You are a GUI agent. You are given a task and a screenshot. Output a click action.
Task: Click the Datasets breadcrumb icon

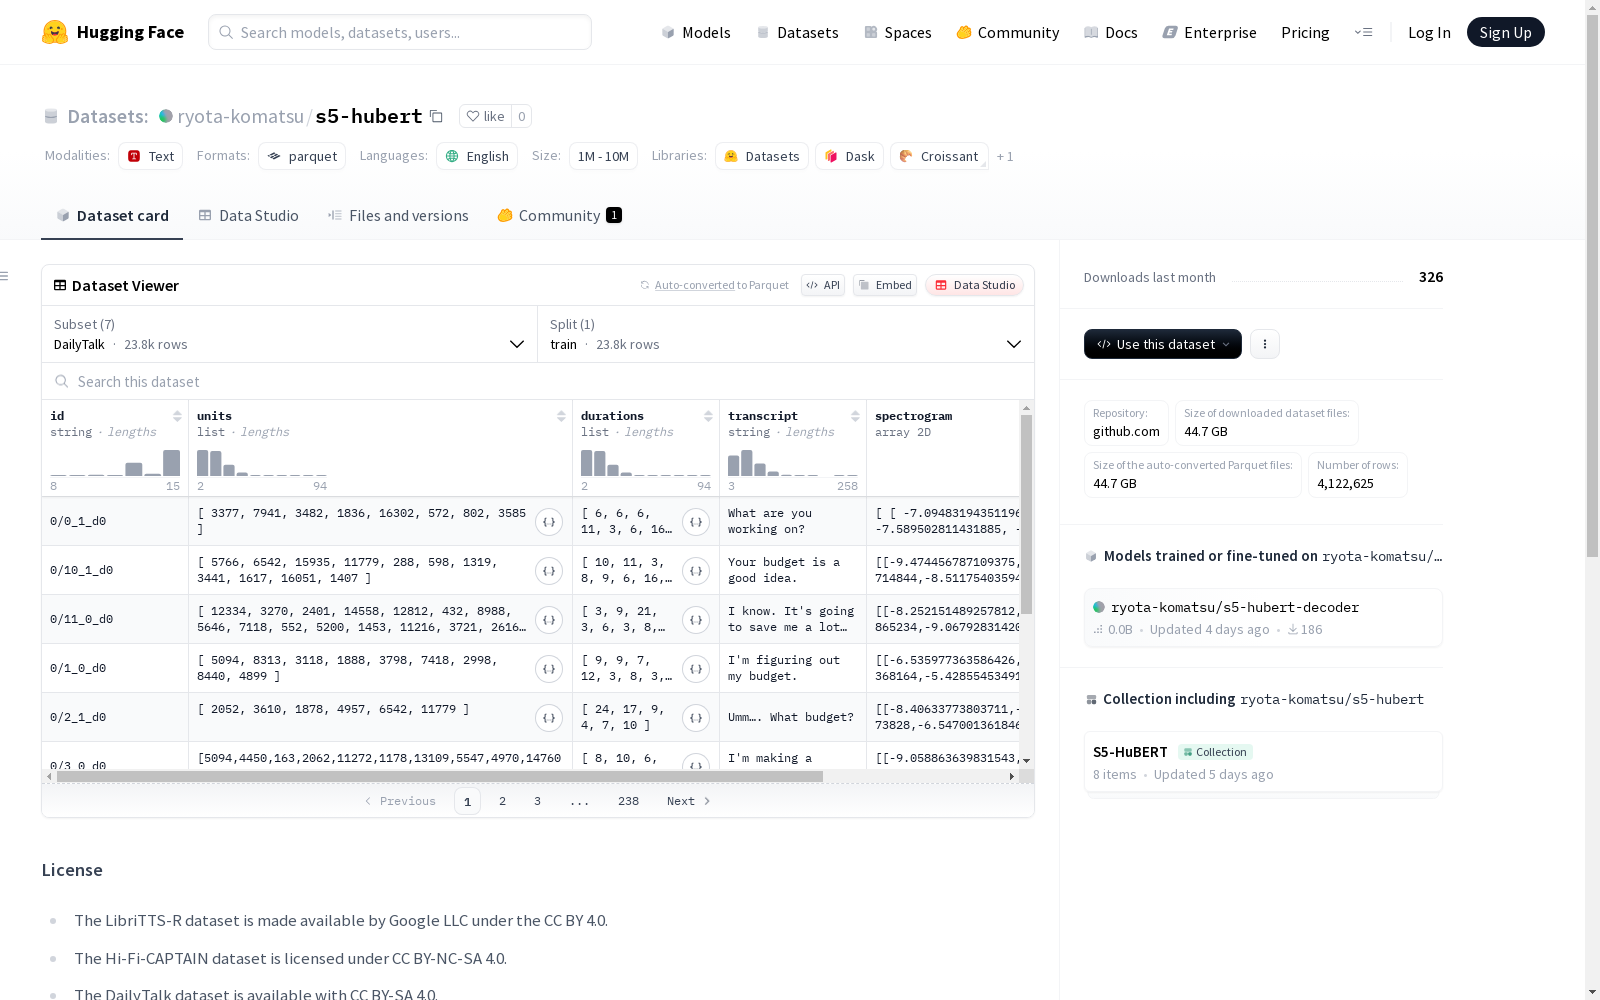click(x=51, y=117)
